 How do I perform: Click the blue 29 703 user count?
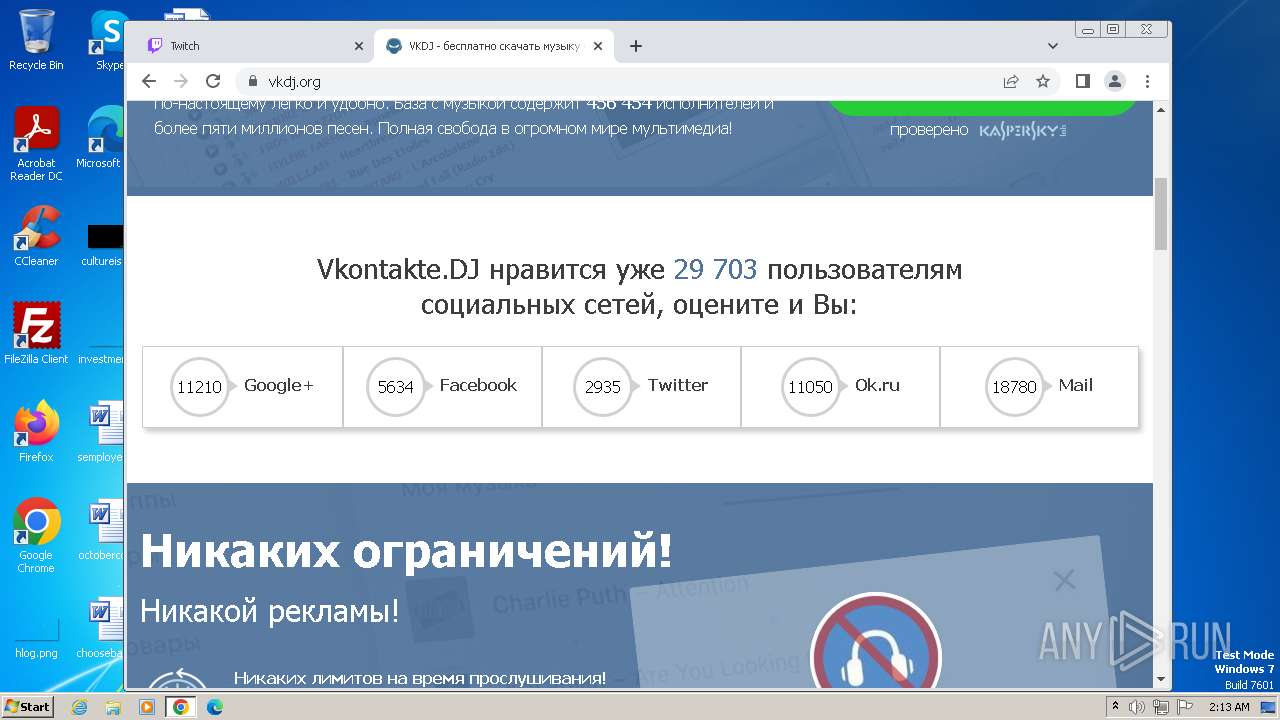pos(715,269)
